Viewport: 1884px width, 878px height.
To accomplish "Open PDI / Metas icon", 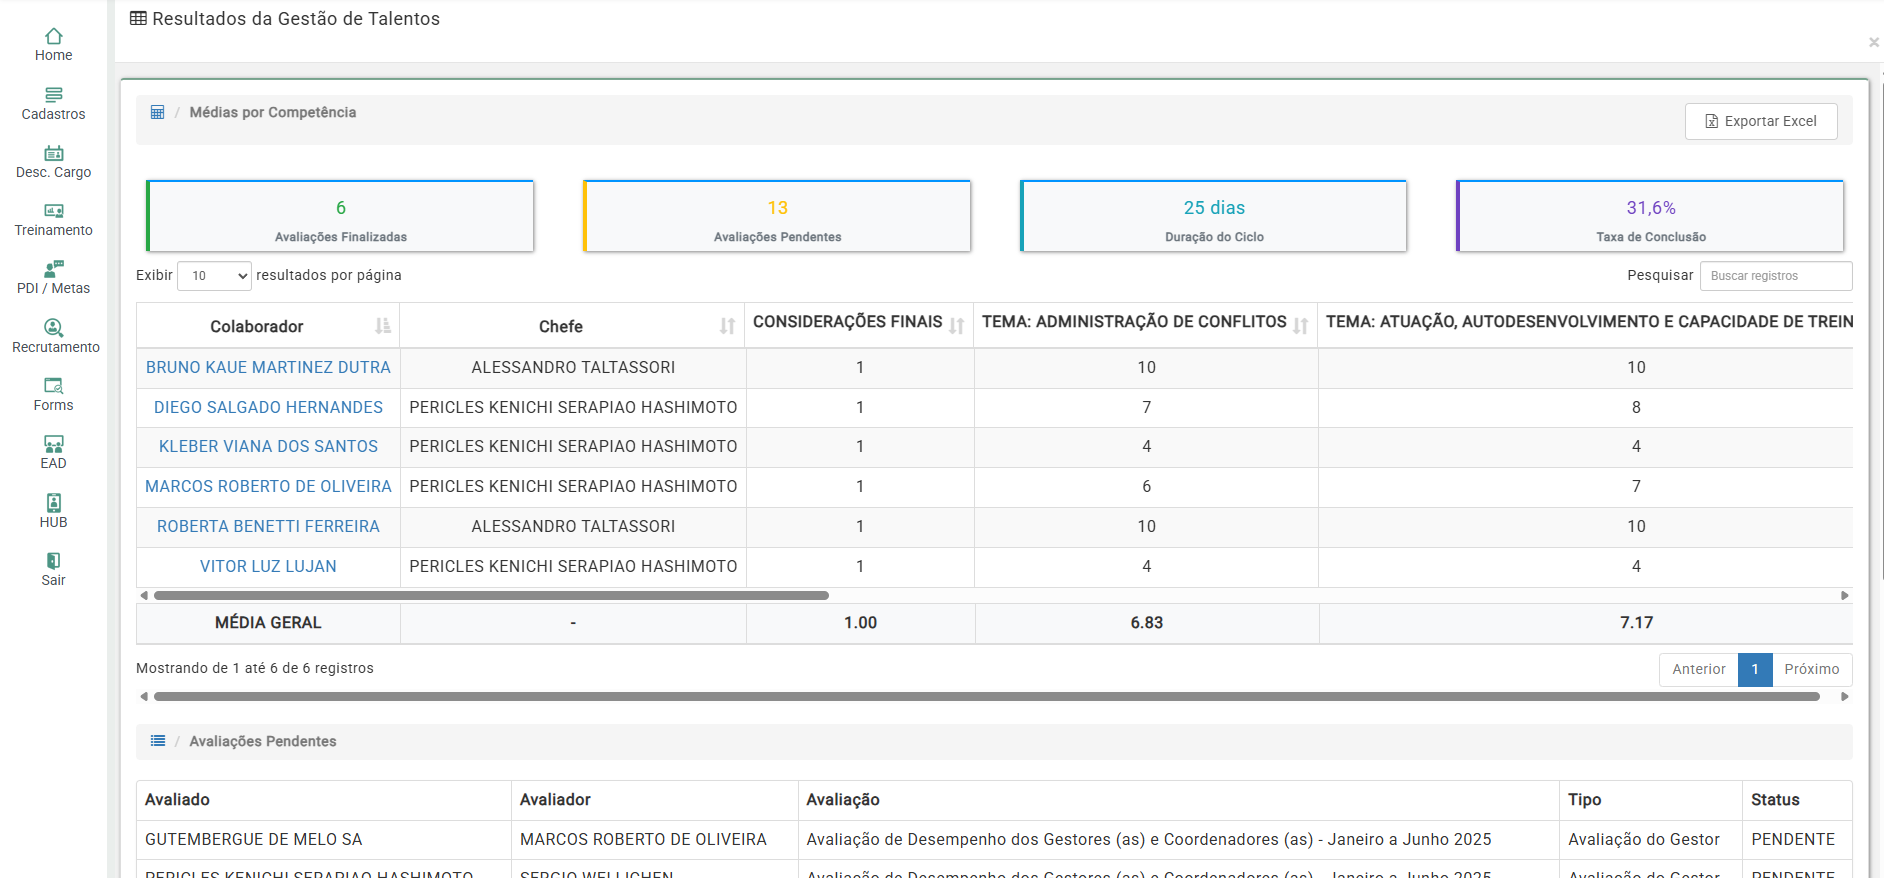I will click(x=54, y=269).
